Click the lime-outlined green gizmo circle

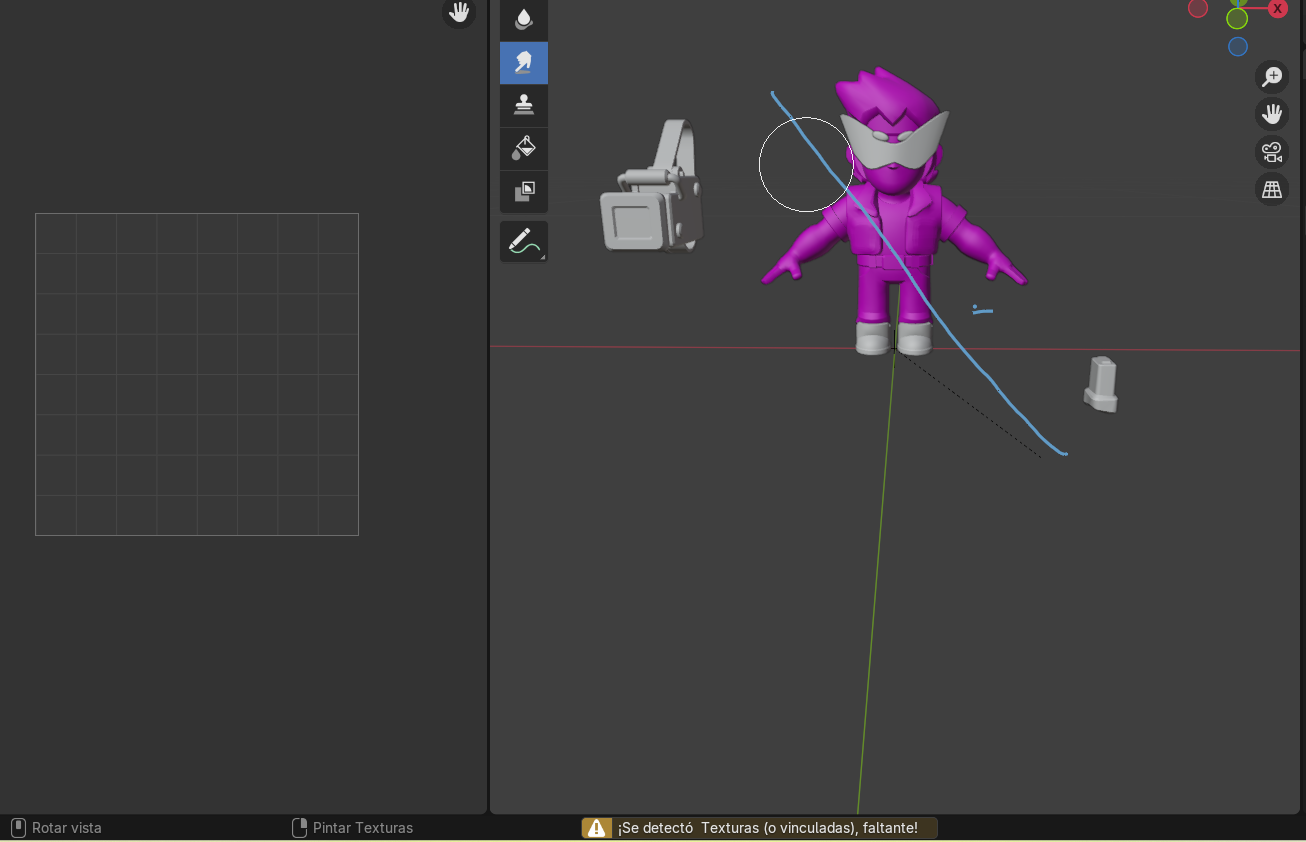coord(1237,19)
